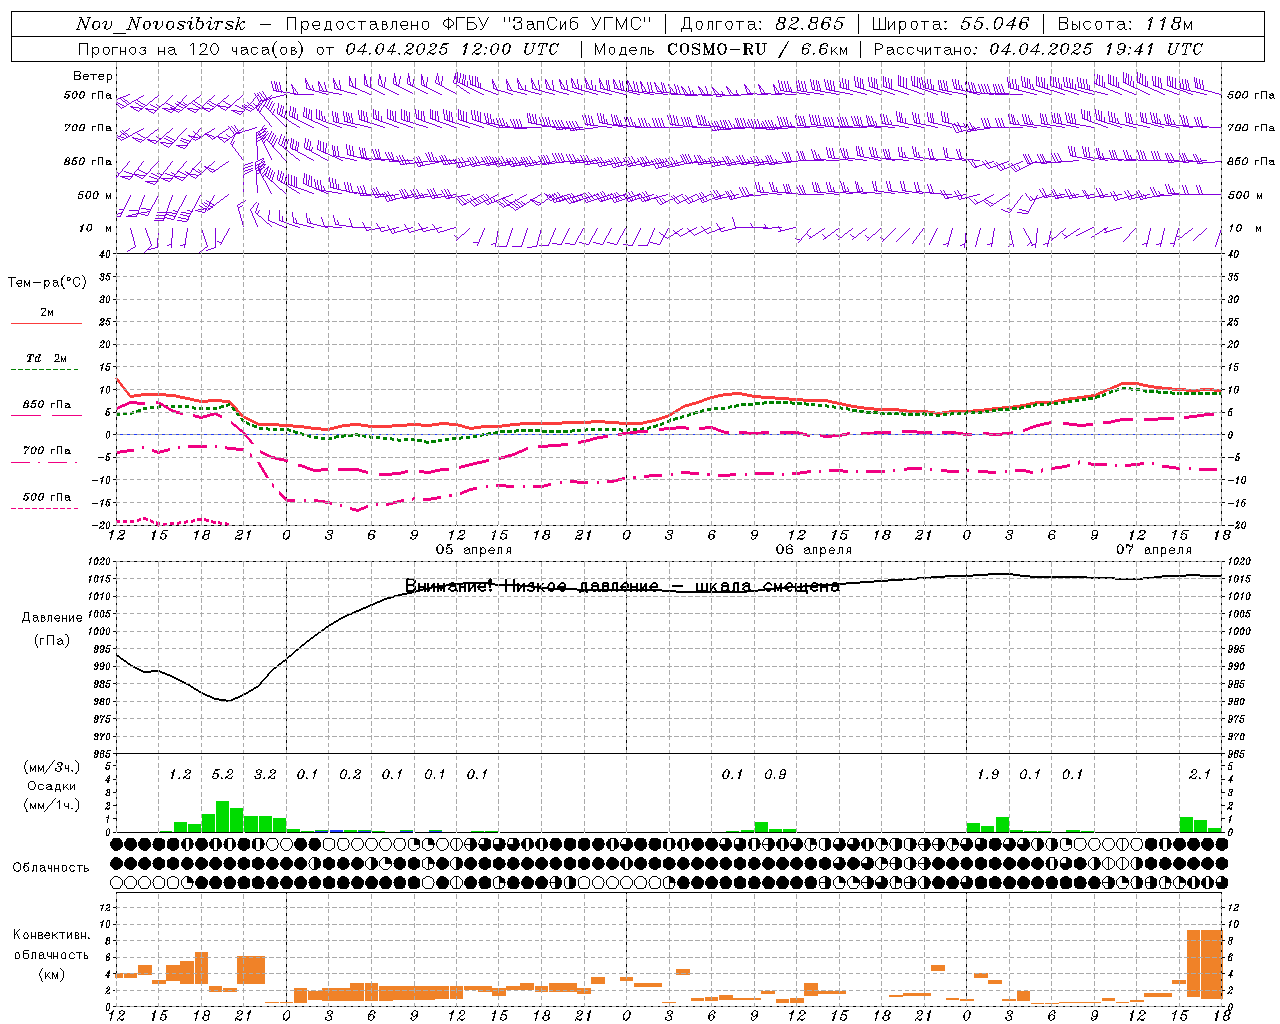Click the '06 апреля' date label
Image resolution: width=1280 pixels, height=1024 pixels.
coord(814,550)
